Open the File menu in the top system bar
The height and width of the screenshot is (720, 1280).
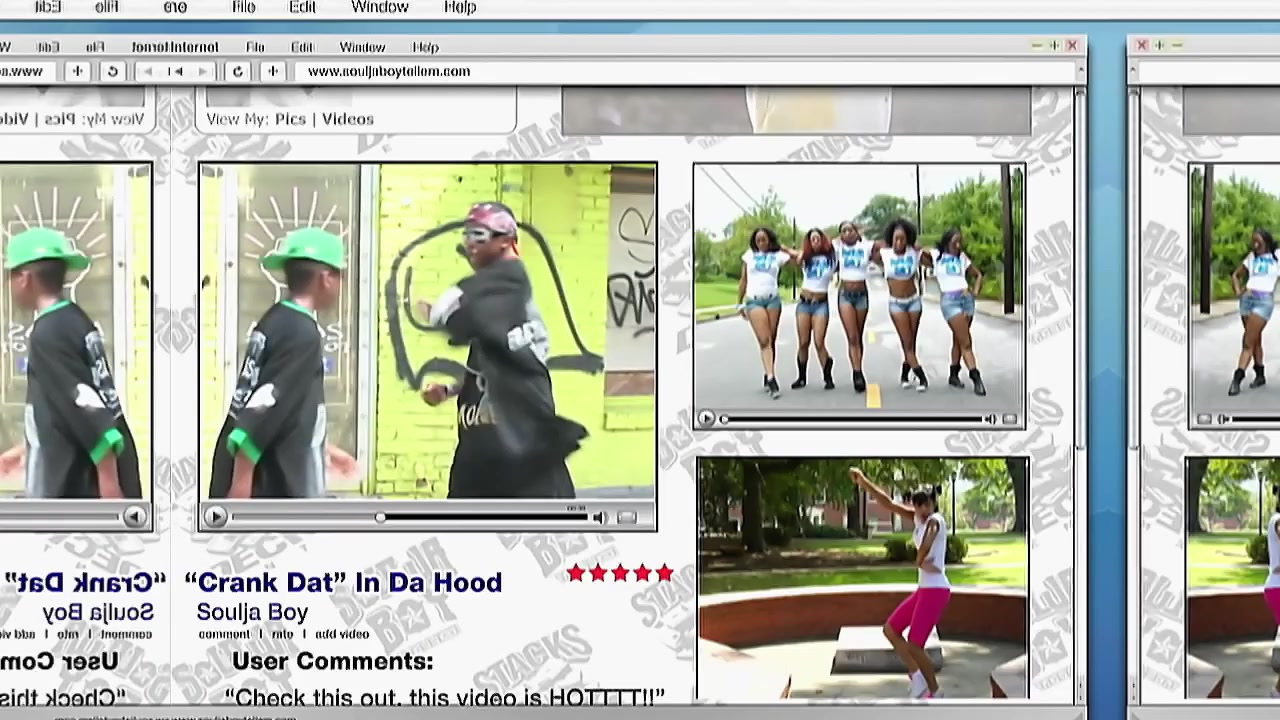[243, 7]
